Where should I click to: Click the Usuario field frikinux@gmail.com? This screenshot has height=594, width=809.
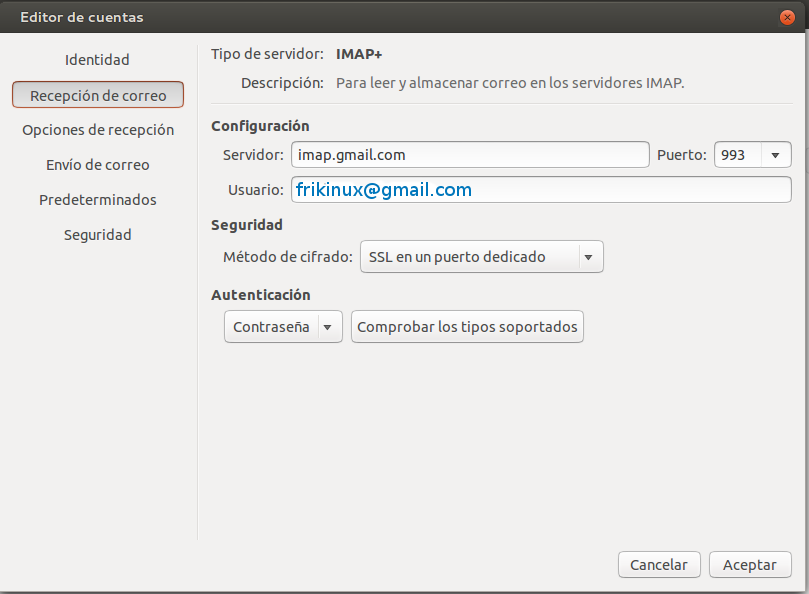point(541,189)
